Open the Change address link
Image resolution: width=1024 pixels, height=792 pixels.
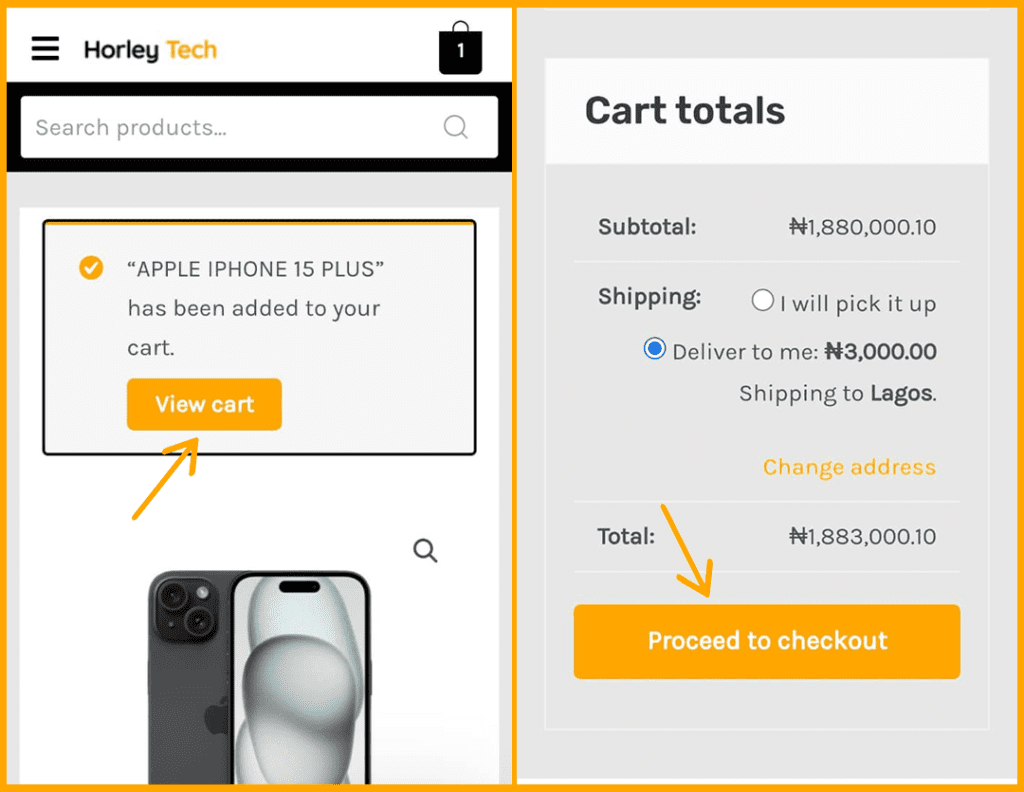[x=849, y=467]
